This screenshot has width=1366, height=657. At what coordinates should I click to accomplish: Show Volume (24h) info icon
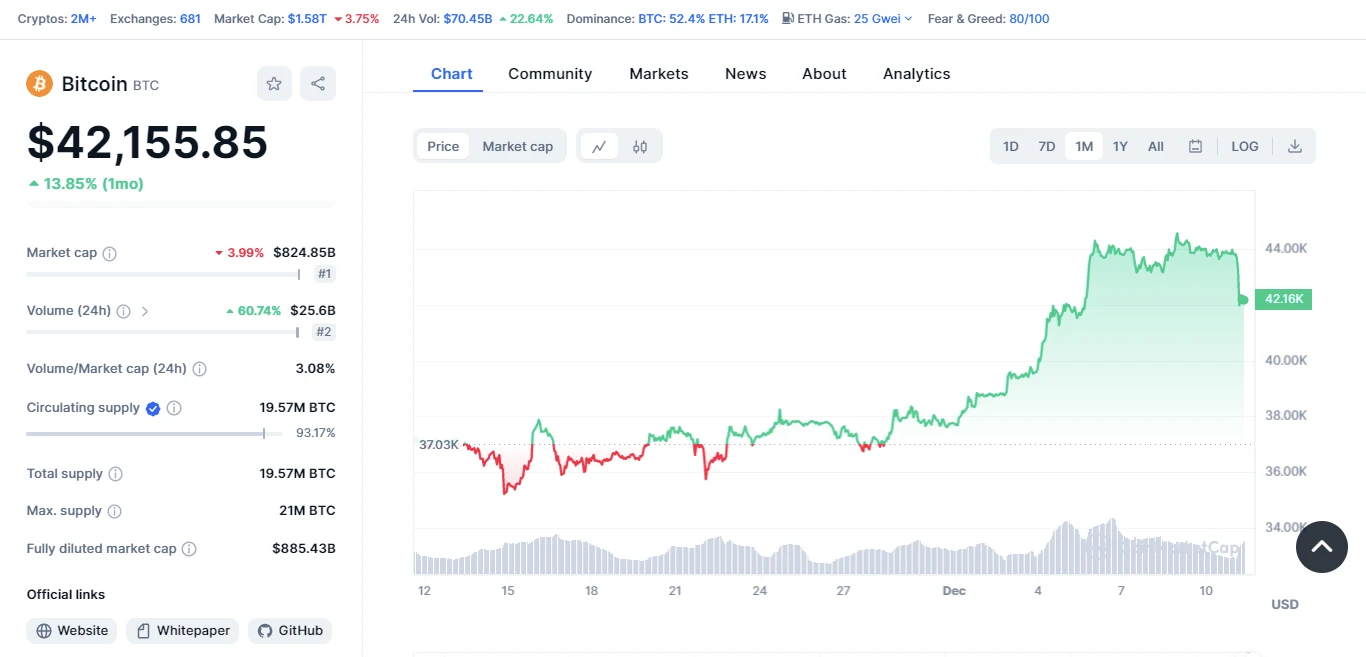123,311
